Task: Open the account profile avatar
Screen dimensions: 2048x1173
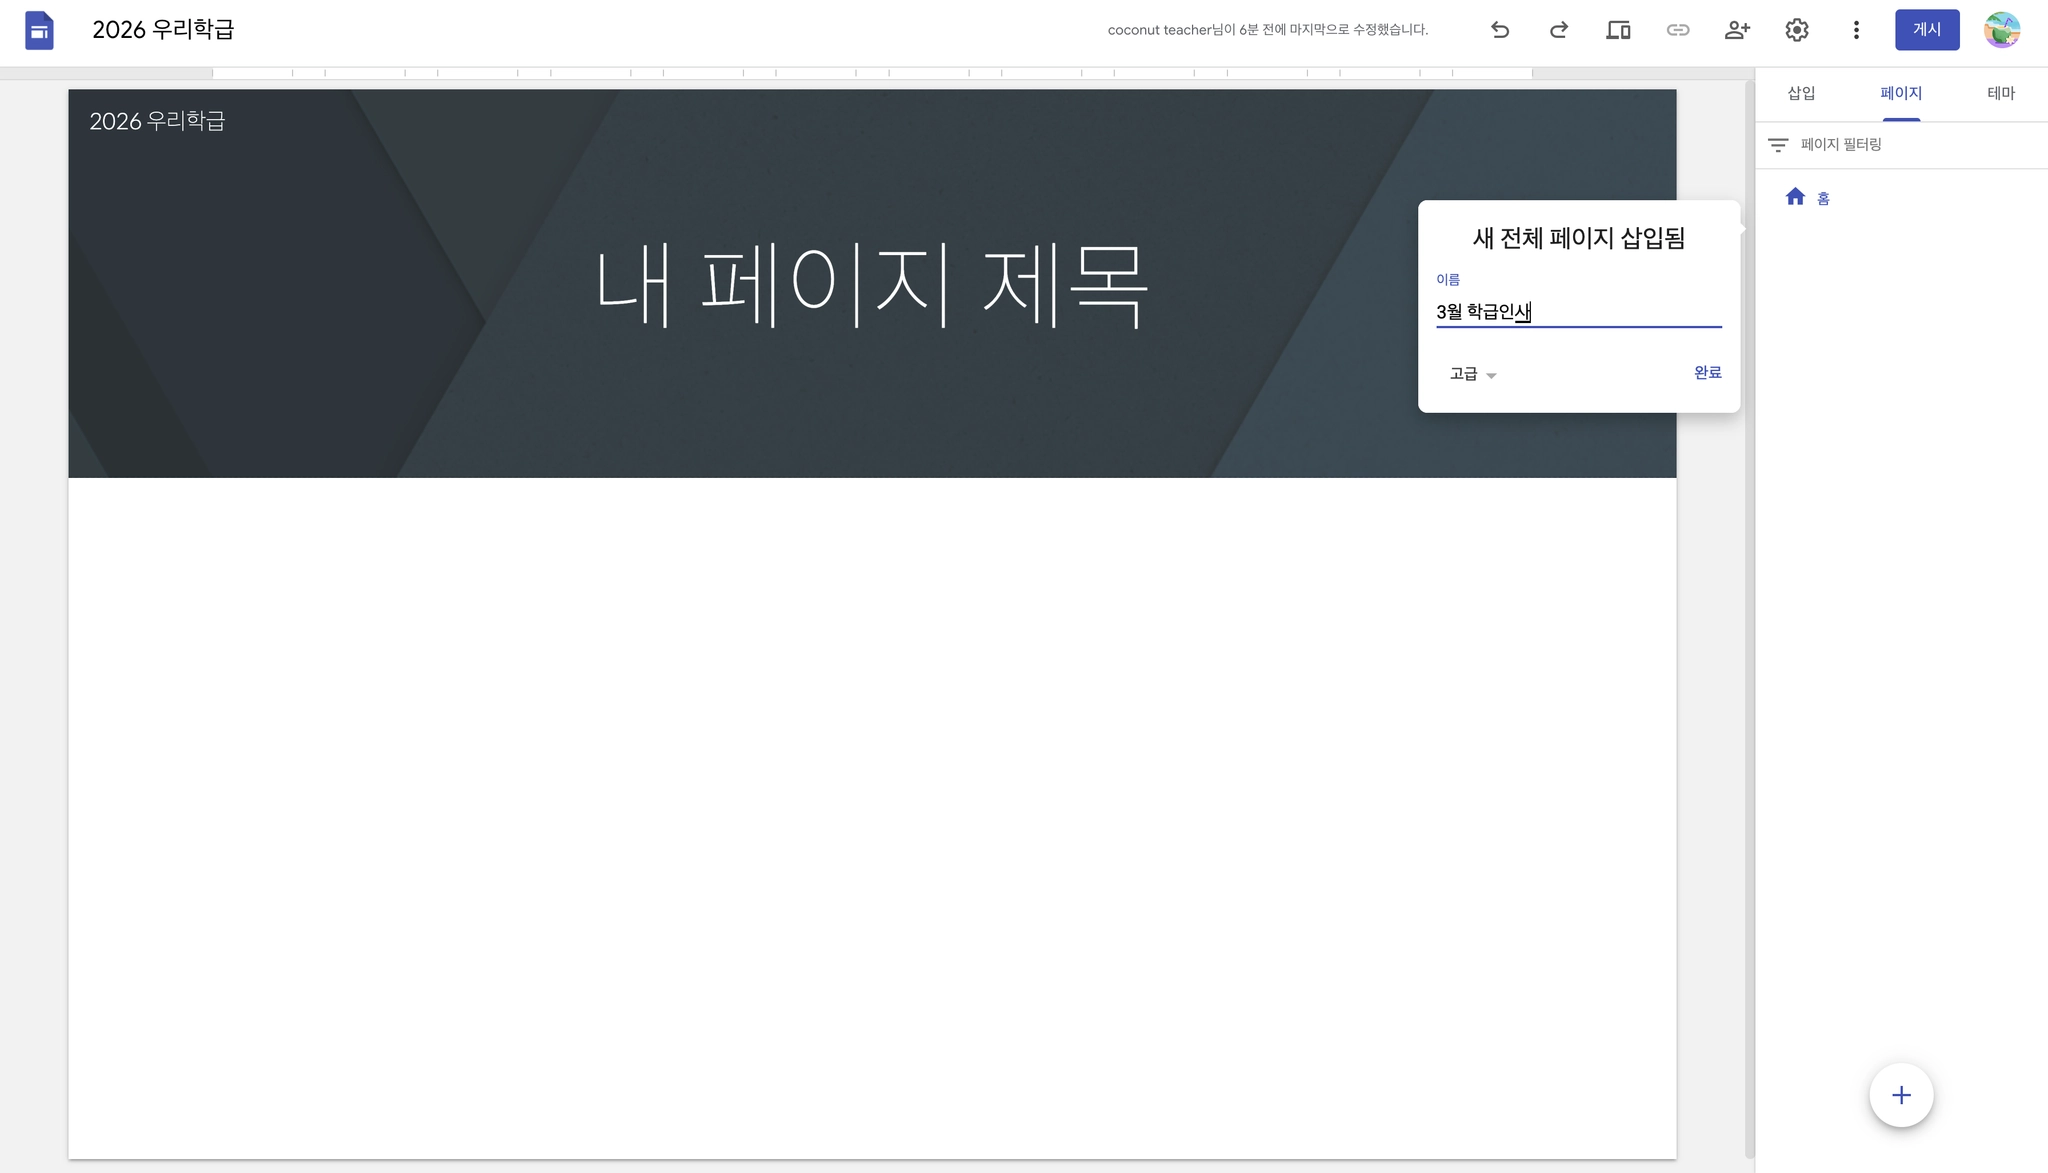Action: (x=2002, y=30)
